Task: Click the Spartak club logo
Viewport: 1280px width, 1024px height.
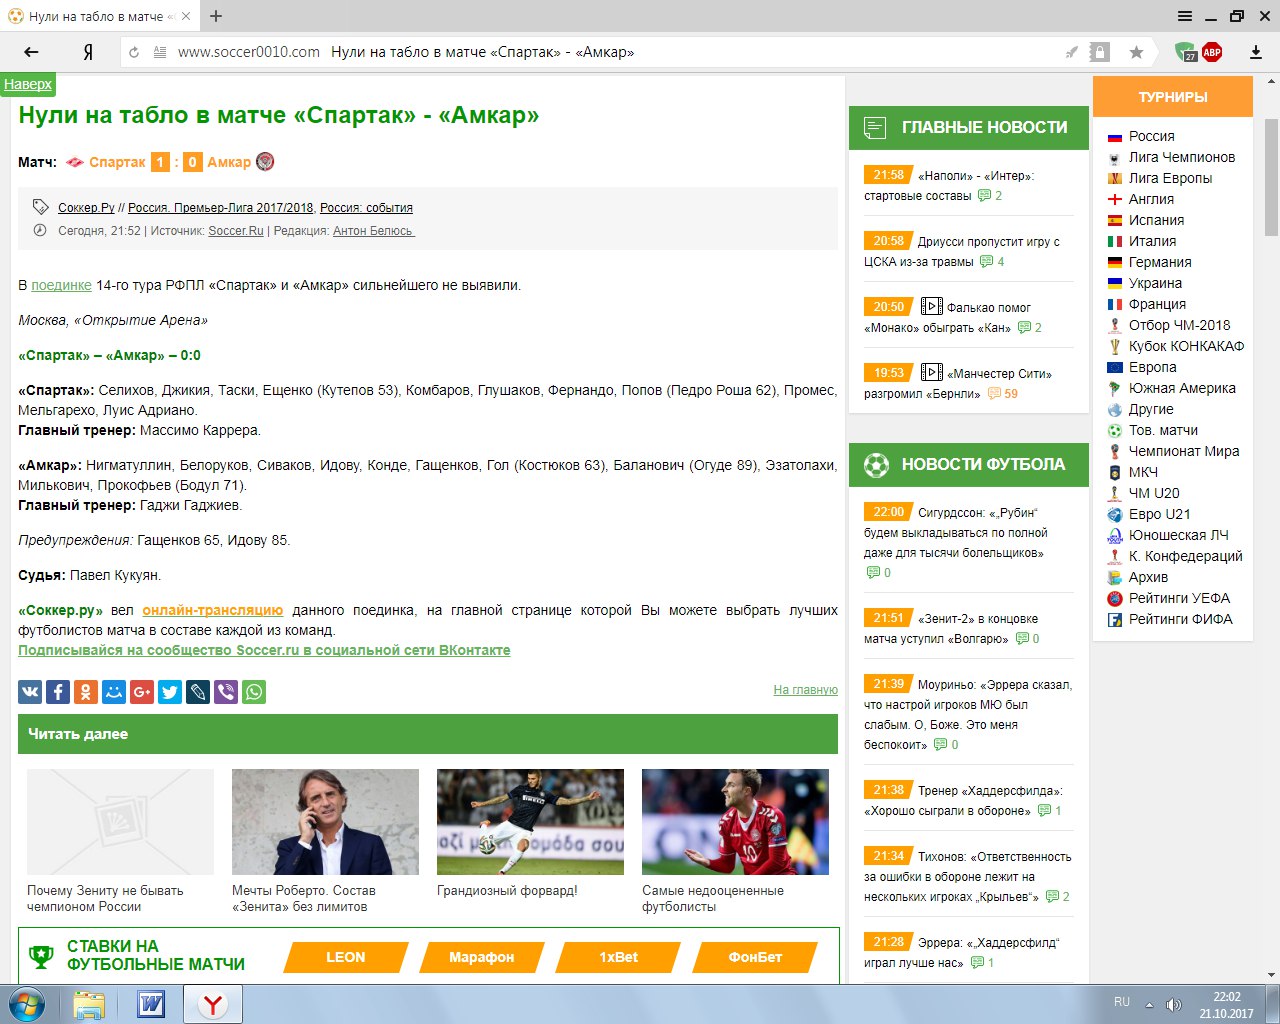Action: (75, 162)
